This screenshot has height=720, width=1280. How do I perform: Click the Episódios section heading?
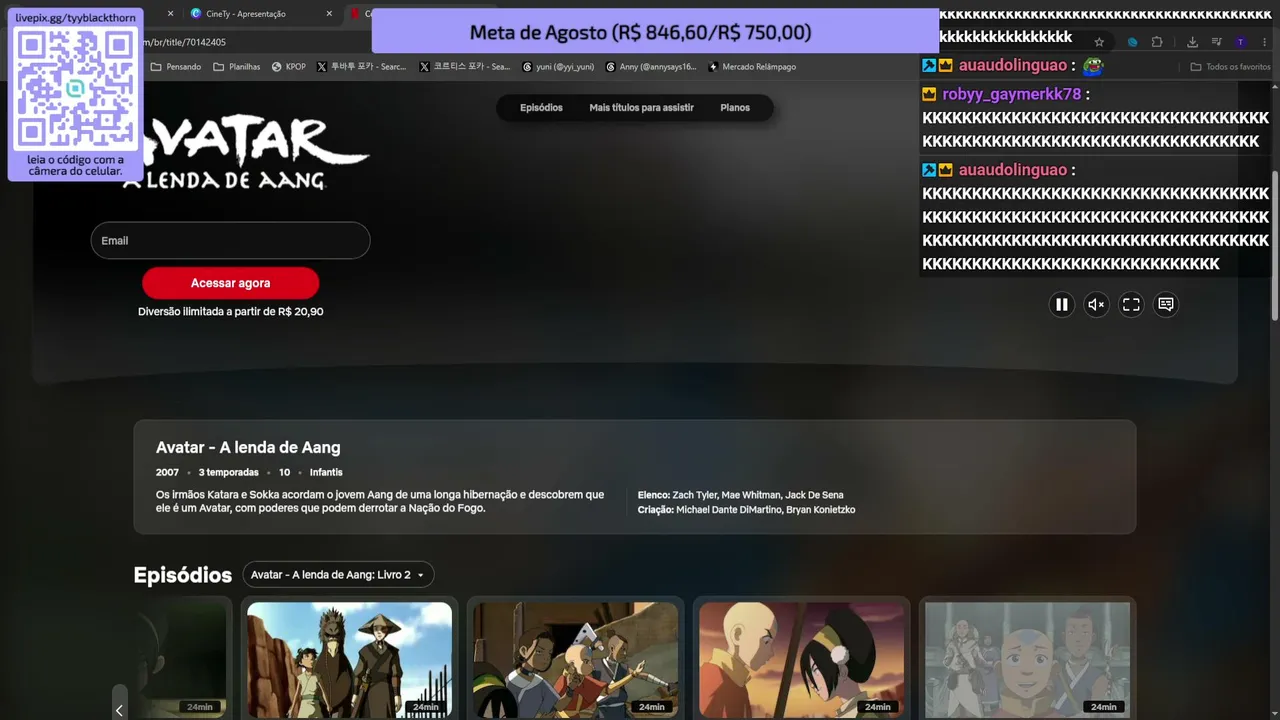[183, 575]
